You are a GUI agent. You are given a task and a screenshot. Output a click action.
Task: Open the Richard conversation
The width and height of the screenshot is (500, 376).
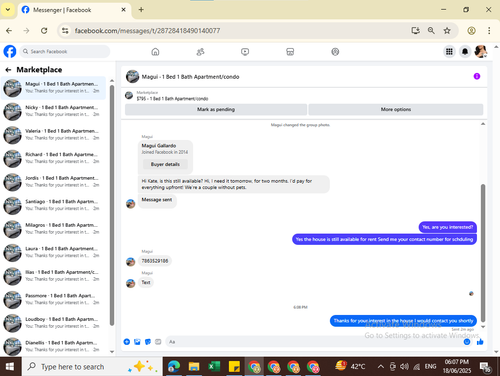tap(53, 158)
